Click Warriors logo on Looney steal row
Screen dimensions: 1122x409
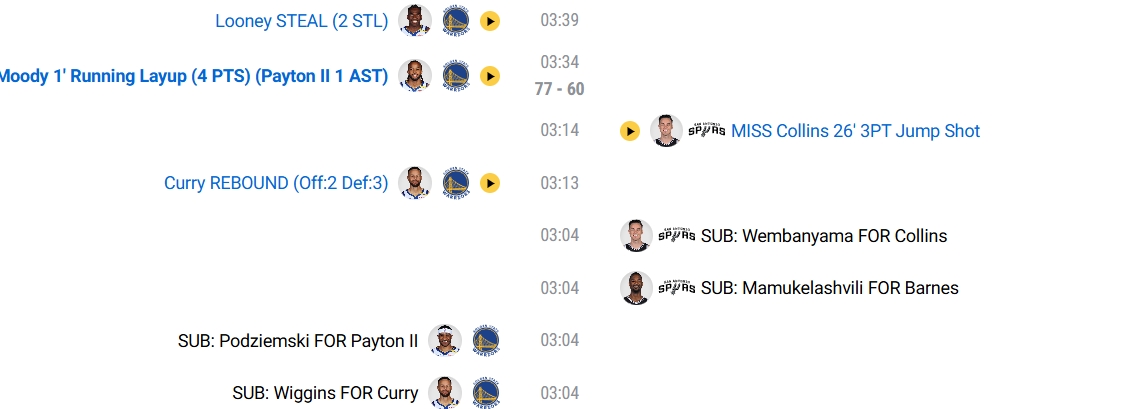(x=456, y=21)
